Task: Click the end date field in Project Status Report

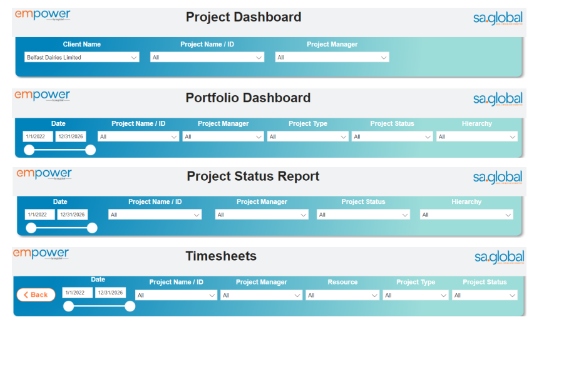Action: pos(72,215)
